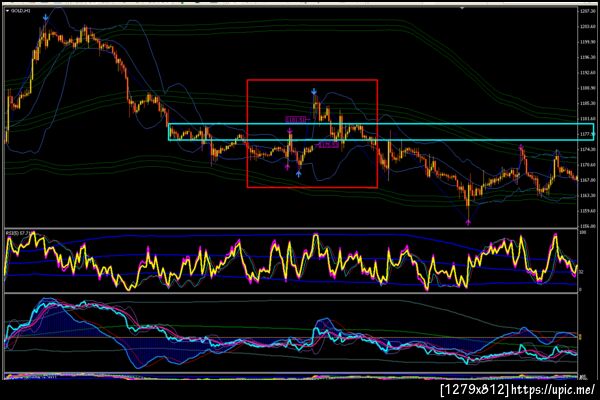
Task: Click the magenta 1181.51 price tag
Action: [296, 120]
